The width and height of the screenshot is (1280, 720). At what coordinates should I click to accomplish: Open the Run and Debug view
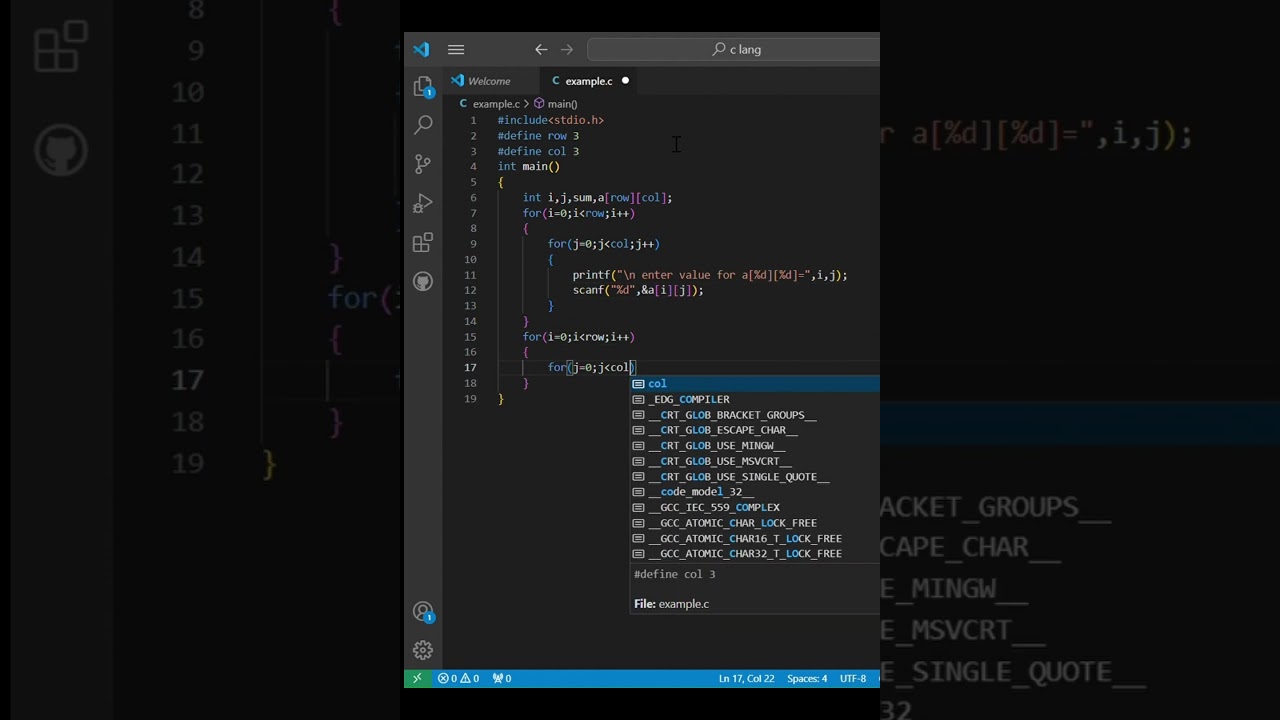click(423, 203)
